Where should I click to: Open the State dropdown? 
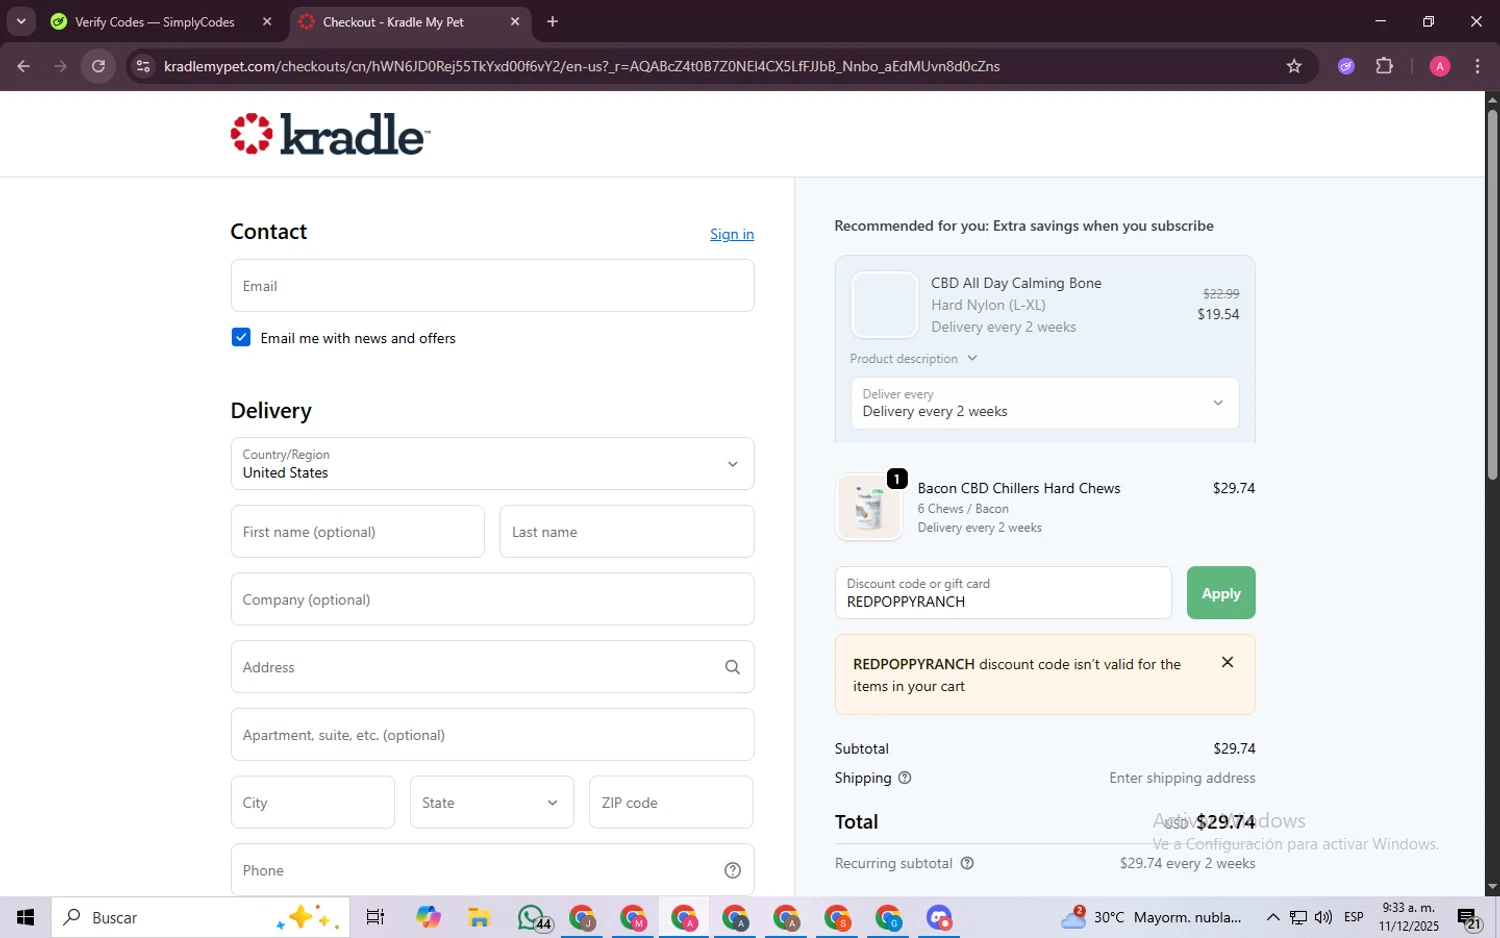492,802
